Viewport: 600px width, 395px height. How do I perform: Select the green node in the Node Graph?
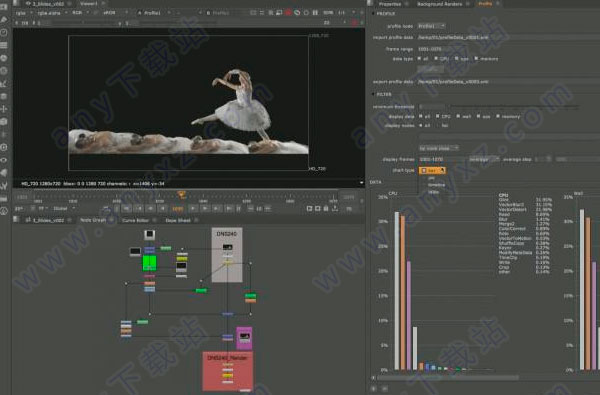coord(149,263)
